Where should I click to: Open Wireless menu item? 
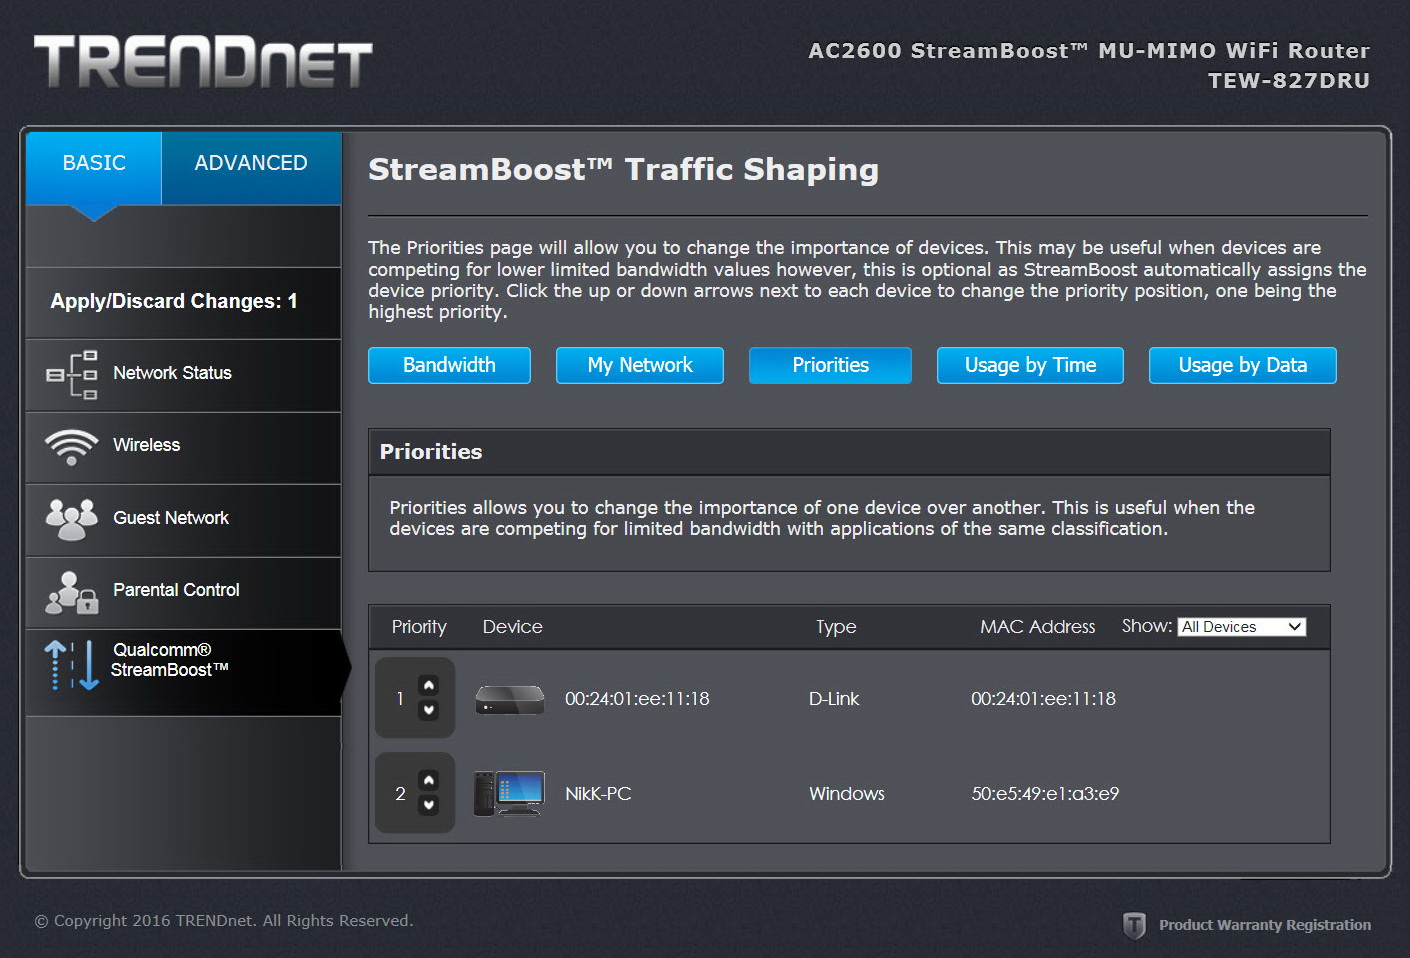click(x=183, y=448)
